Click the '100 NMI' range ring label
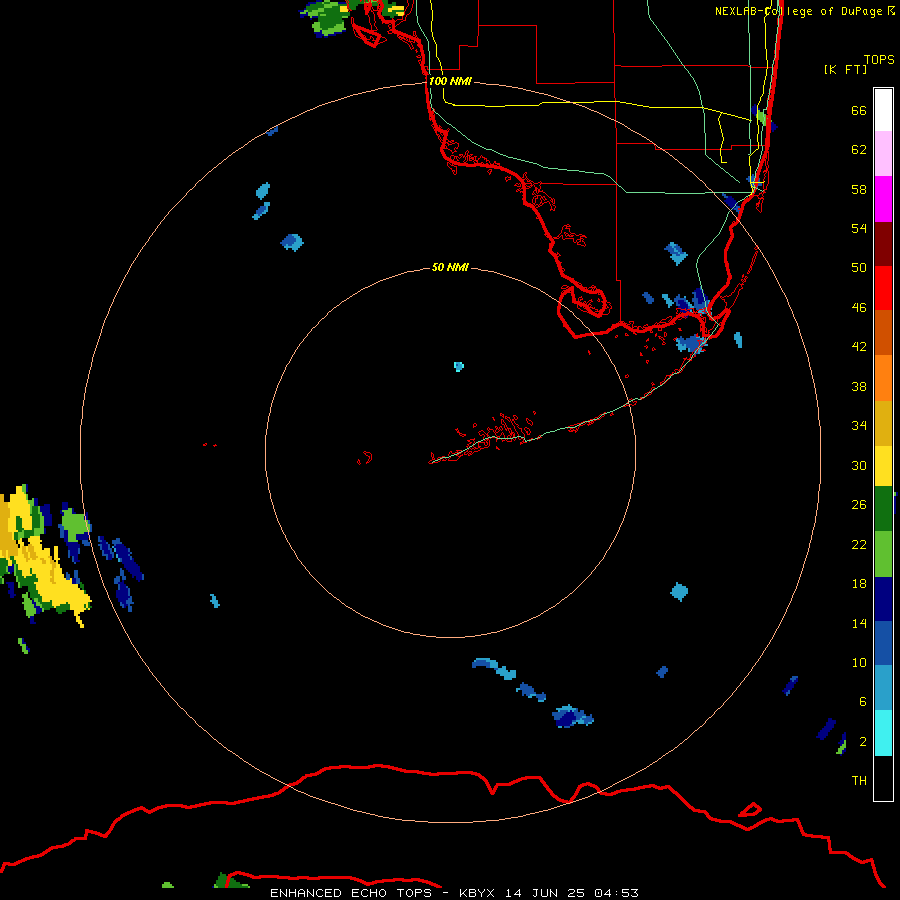The width and height of the screenshot is (900, 900). (x=450, y=81)
